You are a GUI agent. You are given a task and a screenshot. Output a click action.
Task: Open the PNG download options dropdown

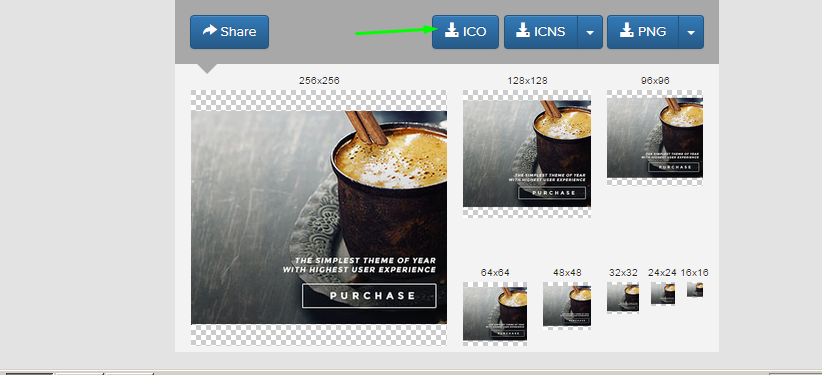pos(691,32)
